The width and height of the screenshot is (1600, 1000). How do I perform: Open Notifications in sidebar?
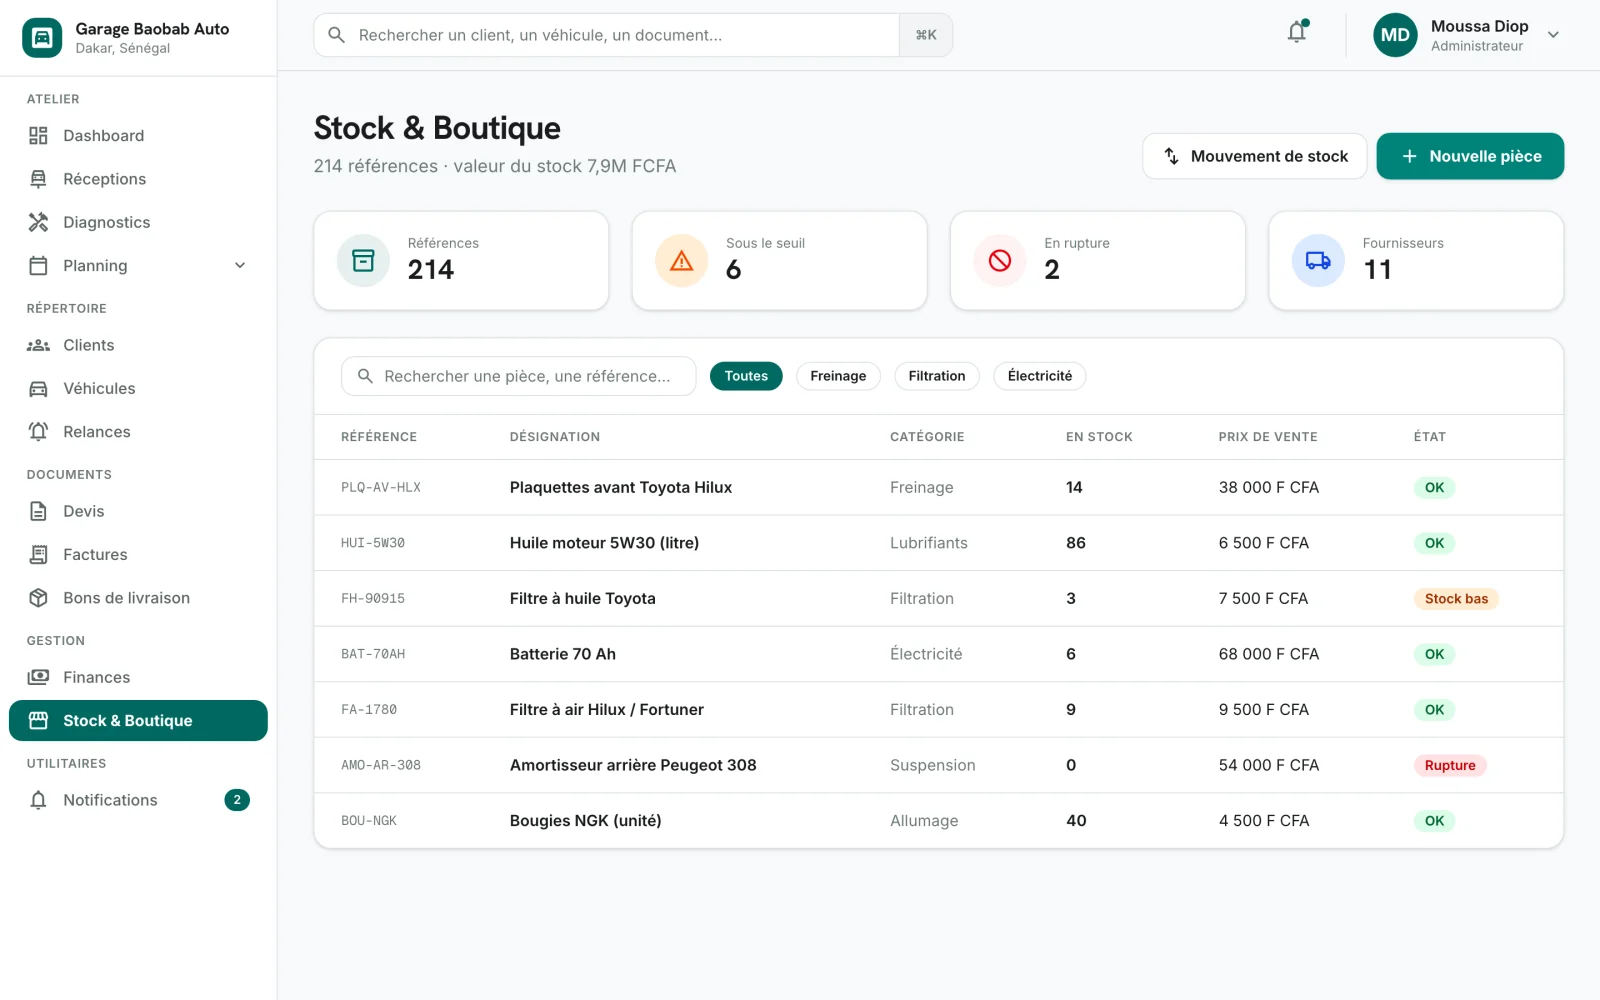click(x=138, y=800)
